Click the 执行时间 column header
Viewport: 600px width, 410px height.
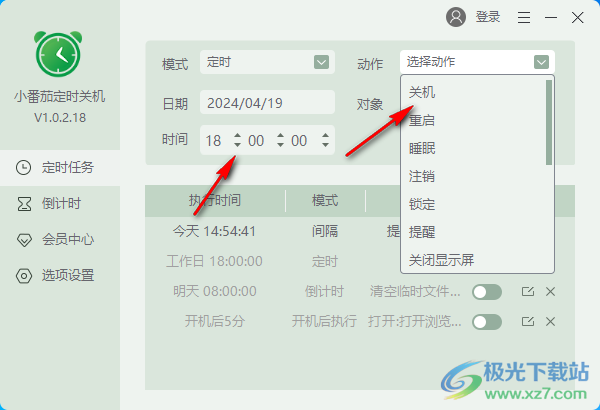click(x=215, y=200)
